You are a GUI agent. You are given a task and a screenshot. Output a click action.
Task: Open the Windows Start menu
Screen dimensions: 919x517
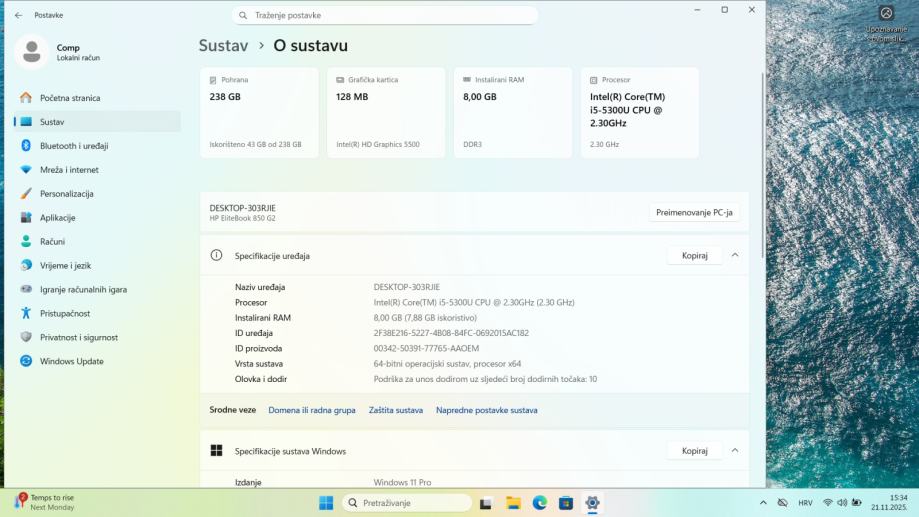pyautogui.click(x=326, y=503)
